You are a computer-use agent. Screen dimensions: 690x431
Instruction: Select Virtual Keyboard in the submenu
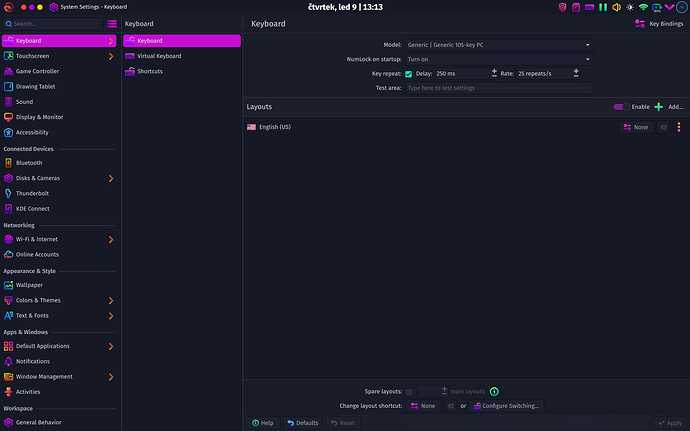tap(182, 56)
